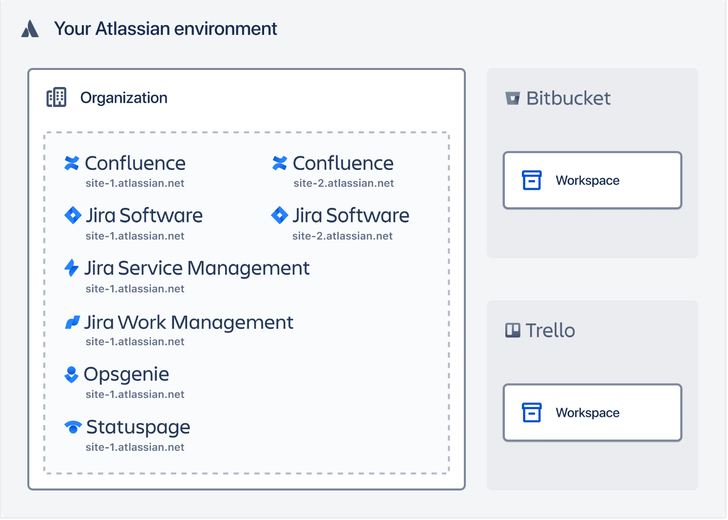Click the Atlassian logo icon
The width and height of the screenshot is (728, 520).
coord(30,29)
